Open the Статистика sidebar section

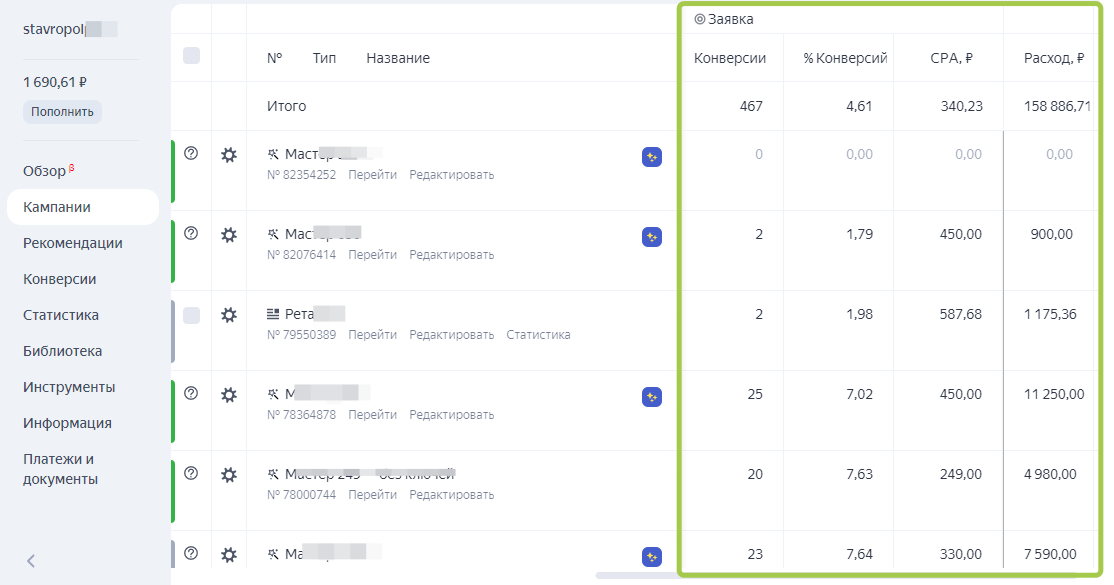pos(60,315)
